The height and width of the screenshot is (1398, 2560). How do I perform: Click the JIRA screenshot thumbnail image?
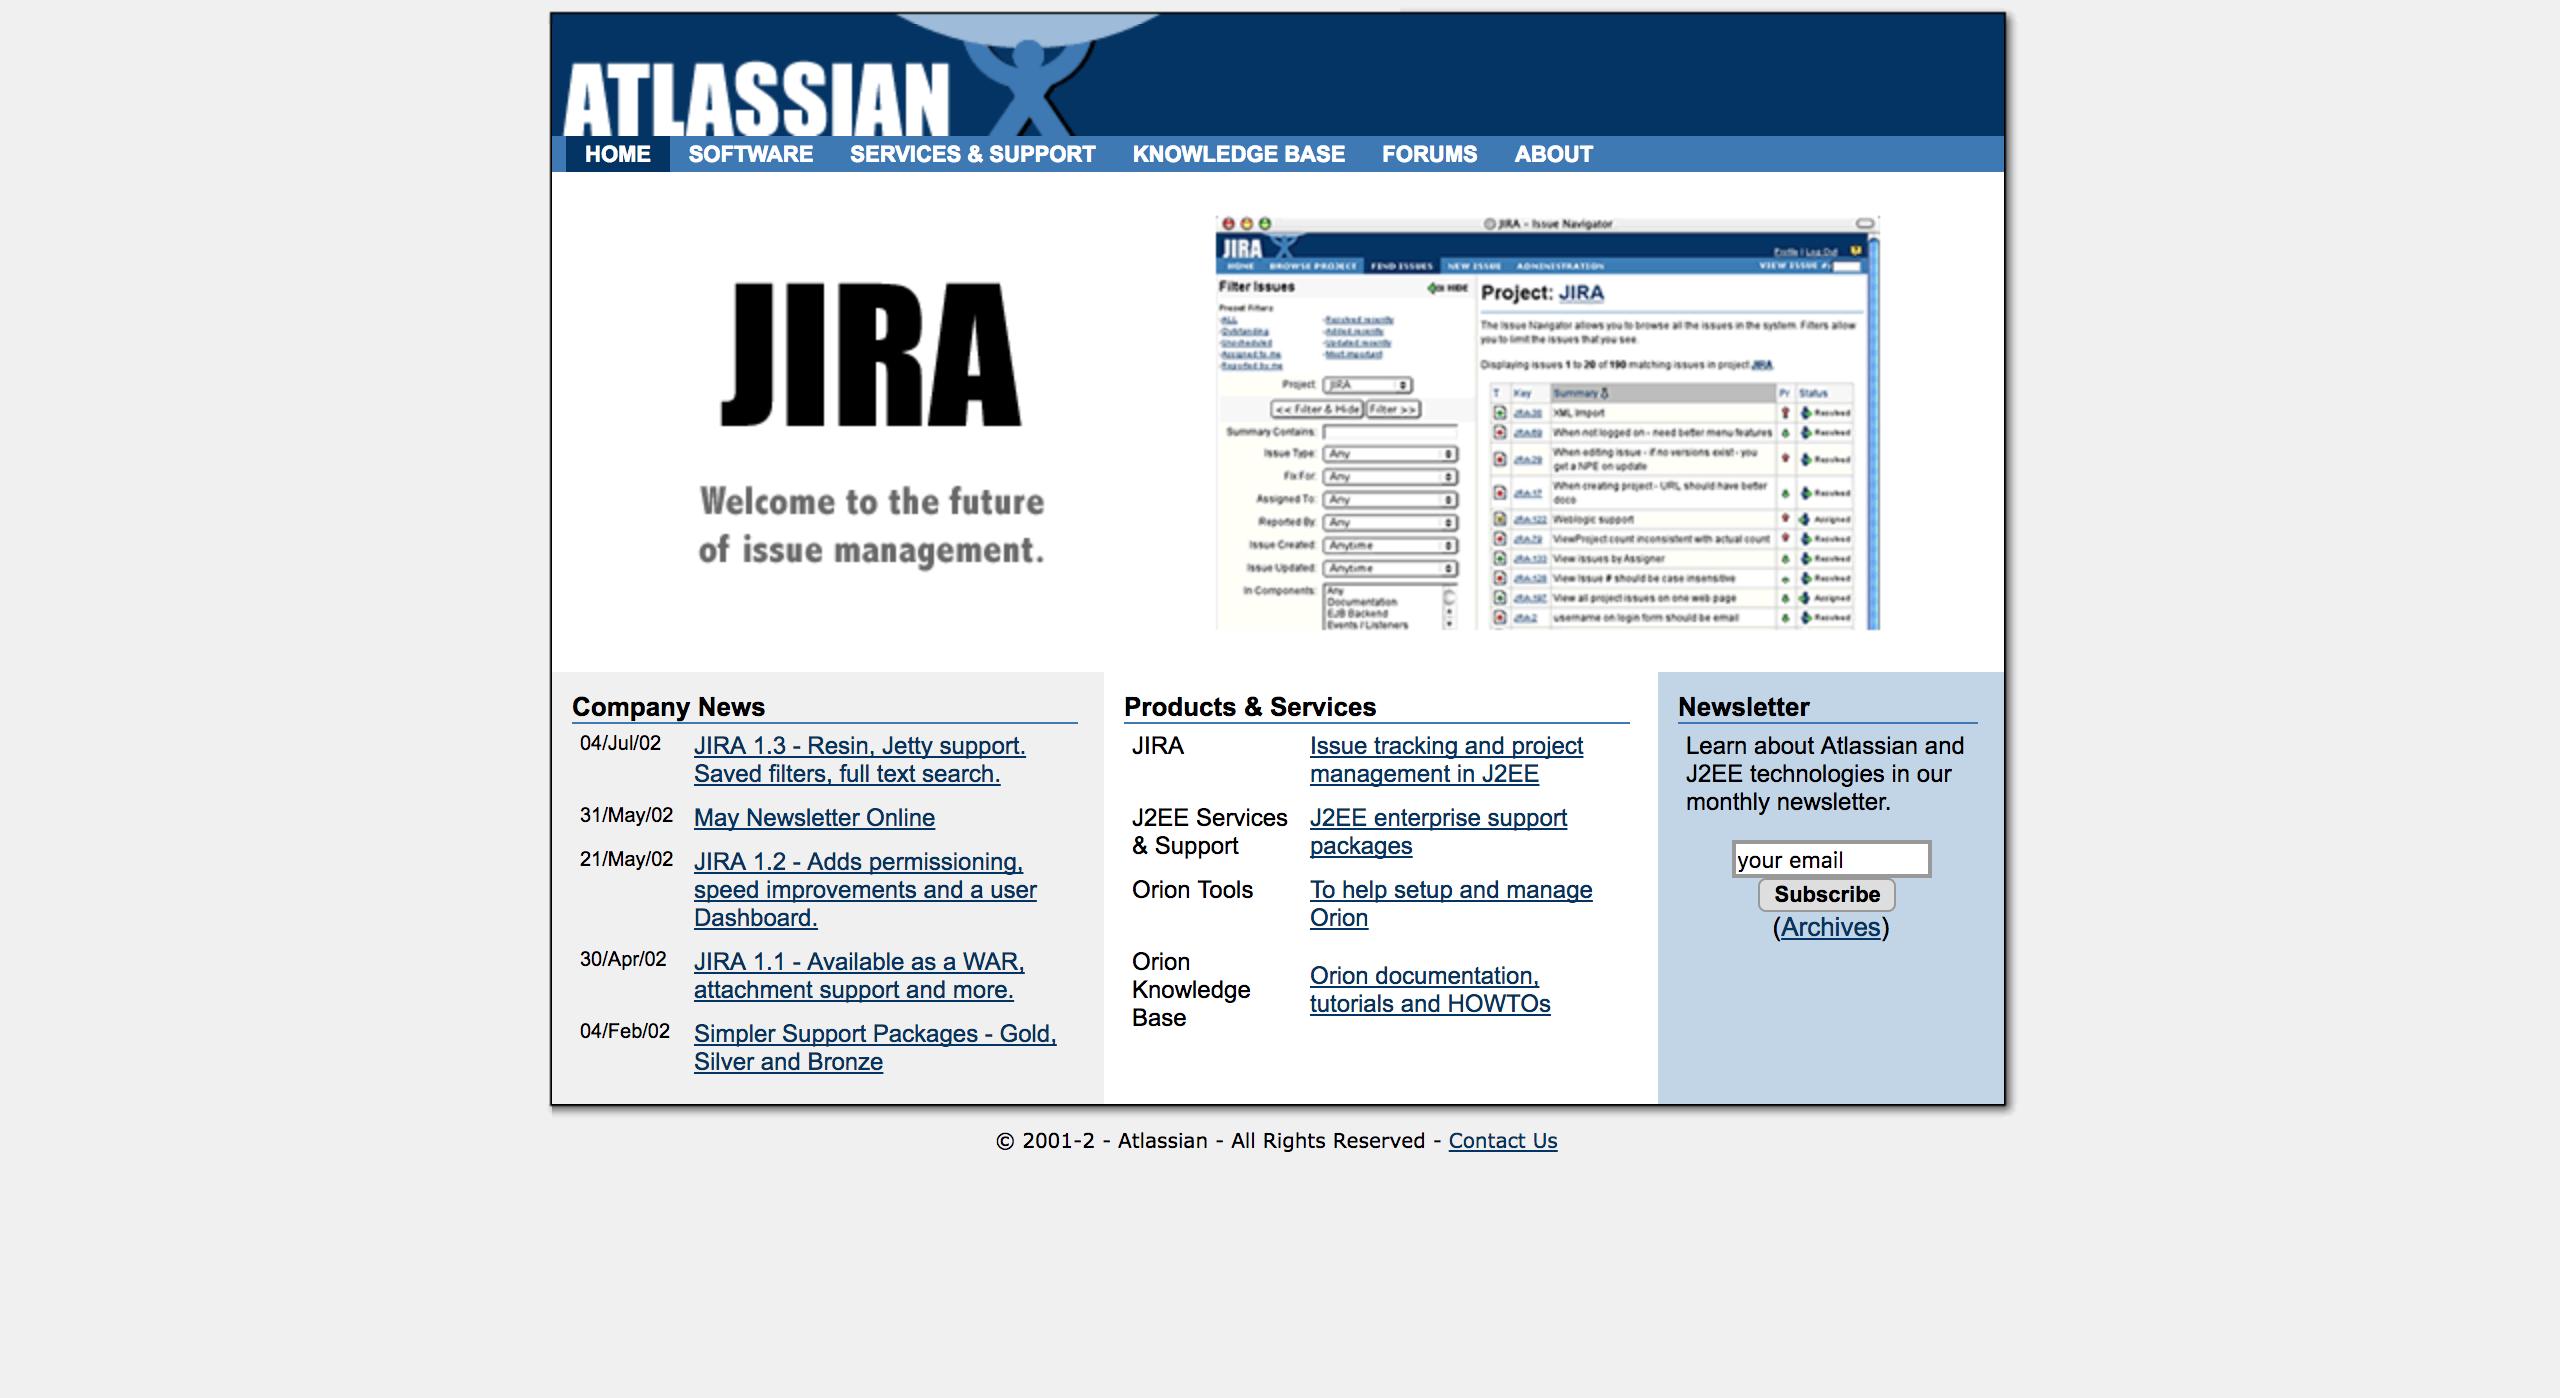click(1547, 423)
